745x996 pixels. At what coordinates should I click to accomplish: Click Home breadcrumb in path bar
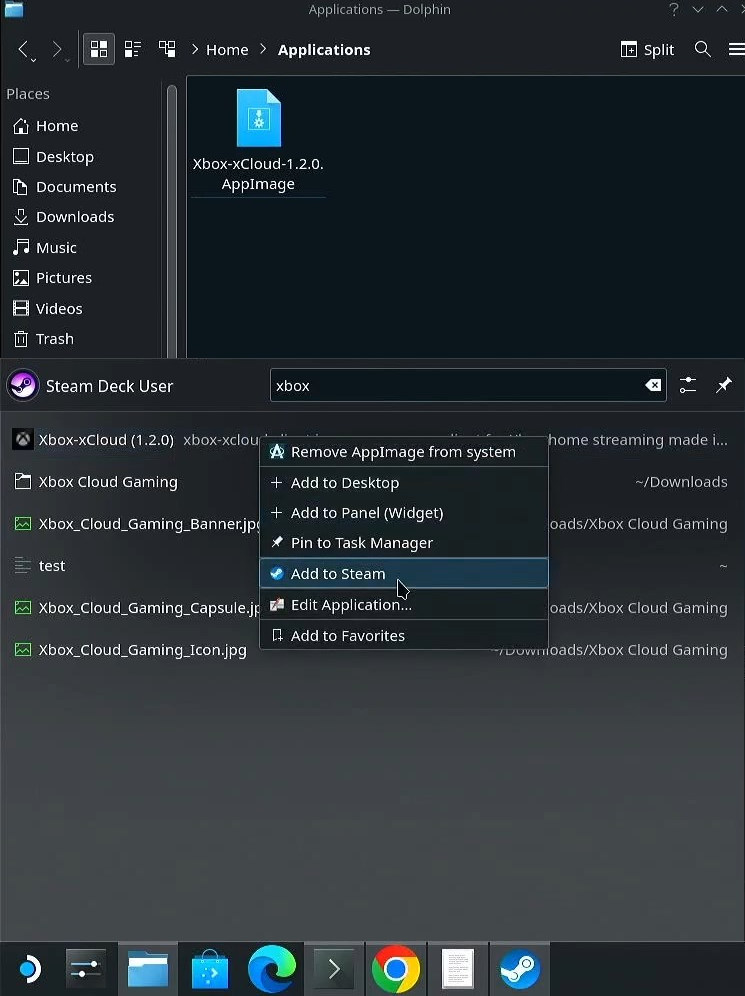(x=227, y=50)
